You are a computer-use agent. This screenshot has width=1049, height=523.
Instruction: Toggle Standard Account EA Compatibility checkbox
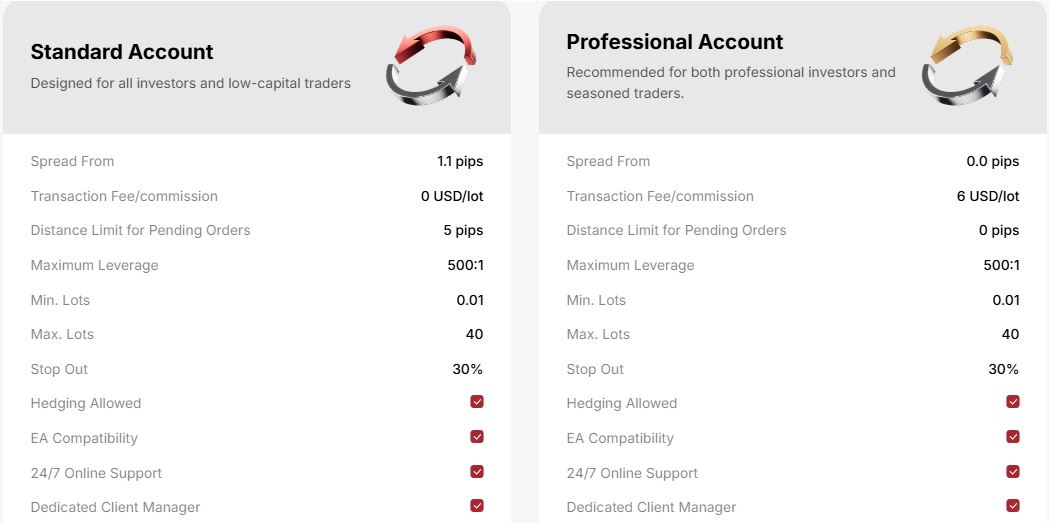coord(477,437)
